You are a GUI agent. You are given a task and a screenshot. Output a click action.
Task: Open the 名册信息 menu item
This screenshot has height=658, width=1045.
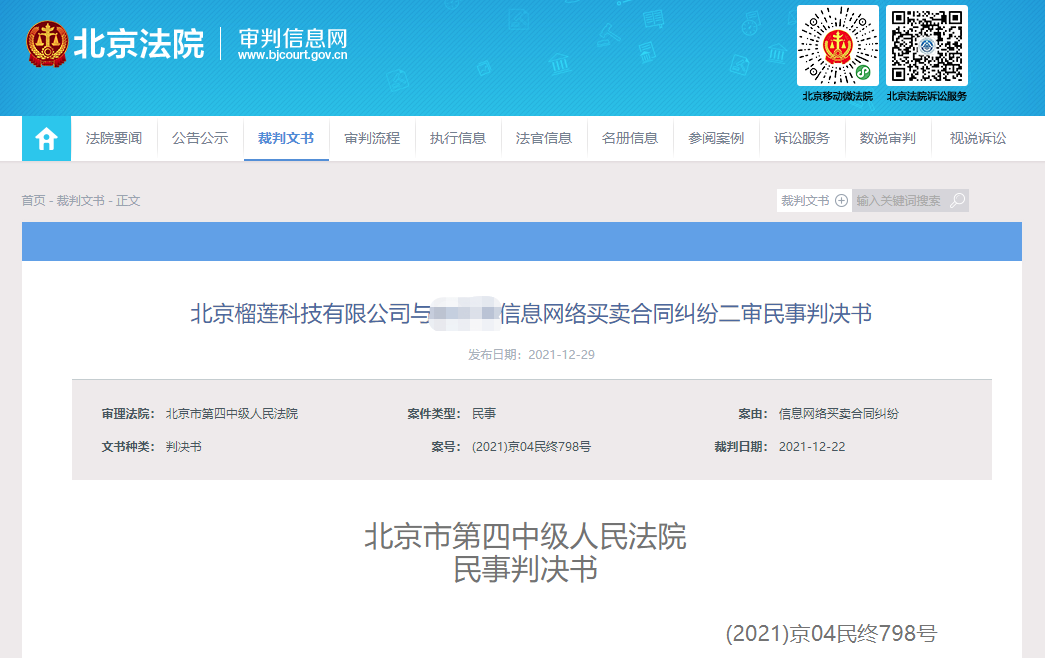[x=630, y=139]
